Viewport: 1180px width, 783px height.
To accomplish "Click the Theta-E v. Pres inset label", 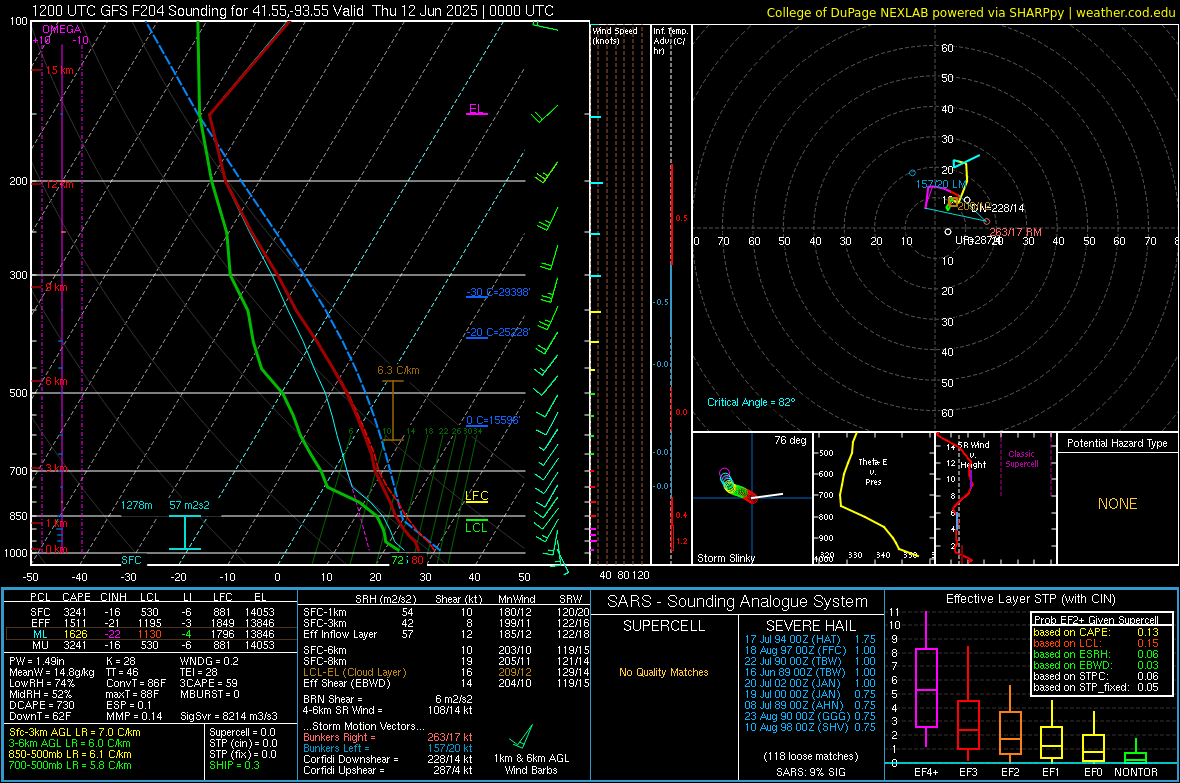I will (x=872, y=471).
